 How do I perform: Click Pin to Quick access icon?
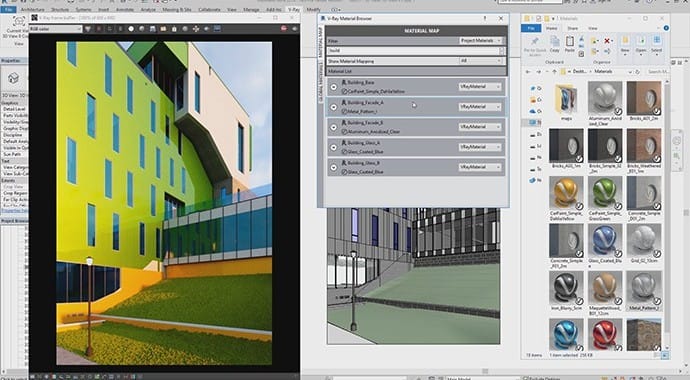point(535,45)
